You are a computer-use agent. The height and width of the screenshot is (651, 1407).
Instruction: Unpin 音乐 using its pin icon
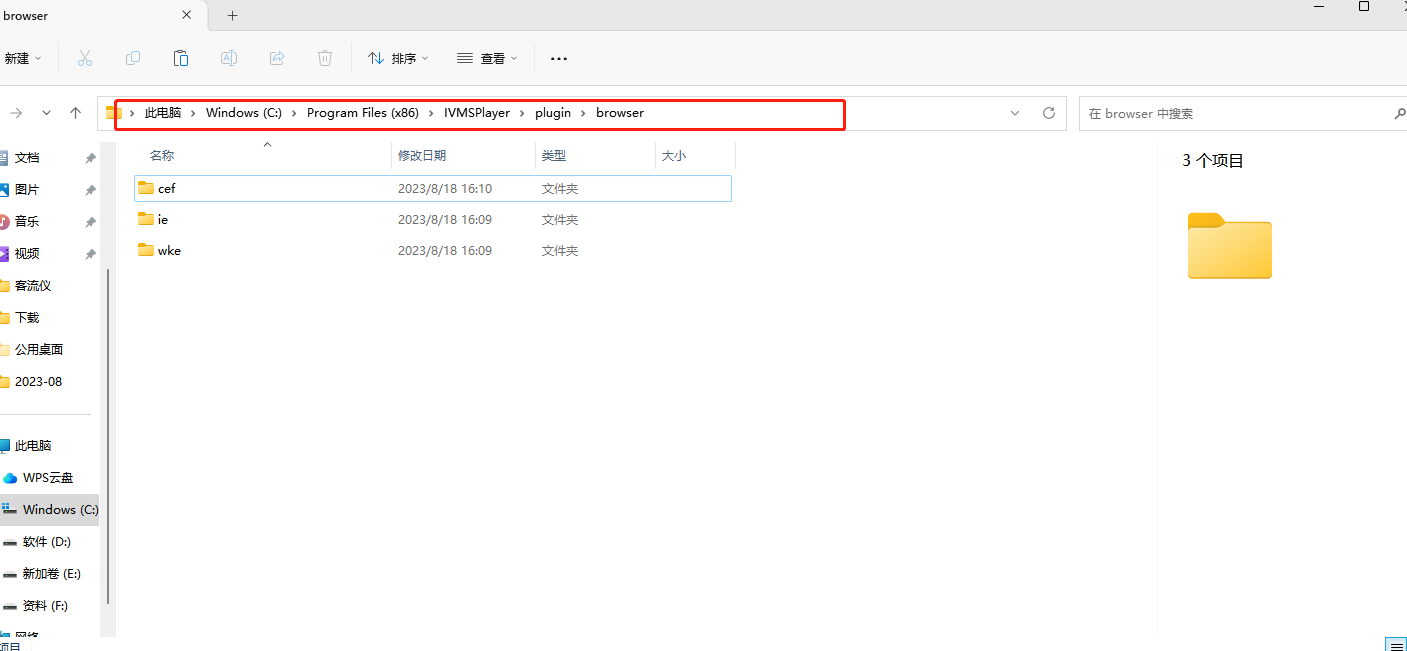(x=90, y=222)
